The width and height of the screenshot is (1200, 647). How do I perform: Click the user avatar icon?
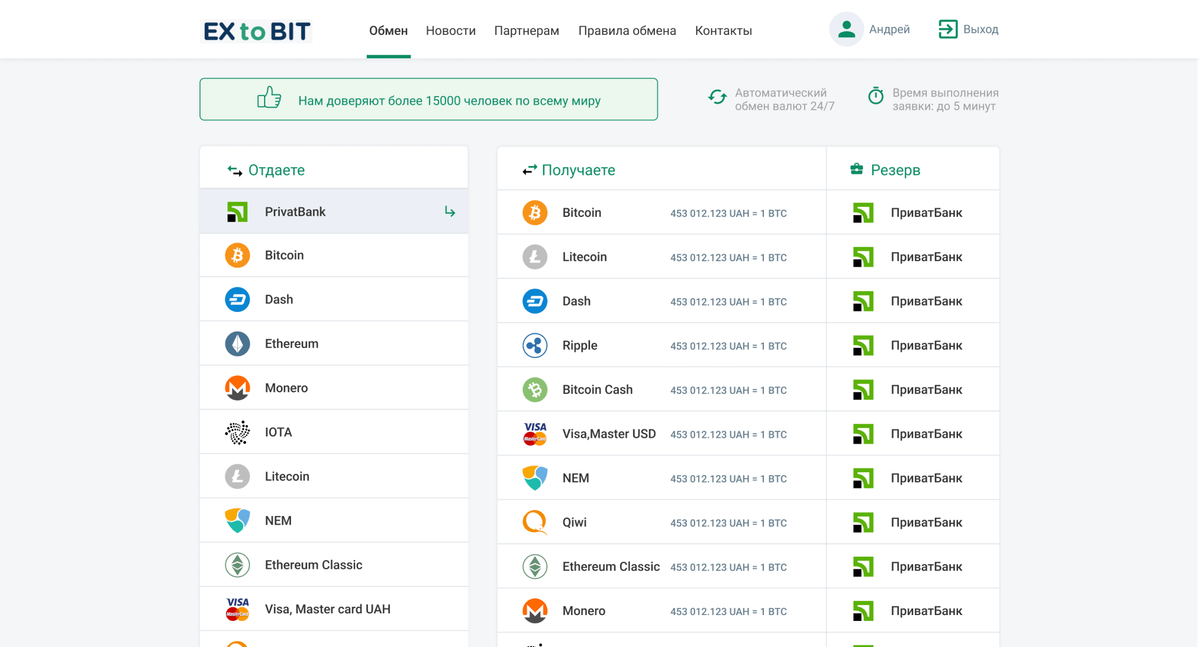tap(846, 30)
